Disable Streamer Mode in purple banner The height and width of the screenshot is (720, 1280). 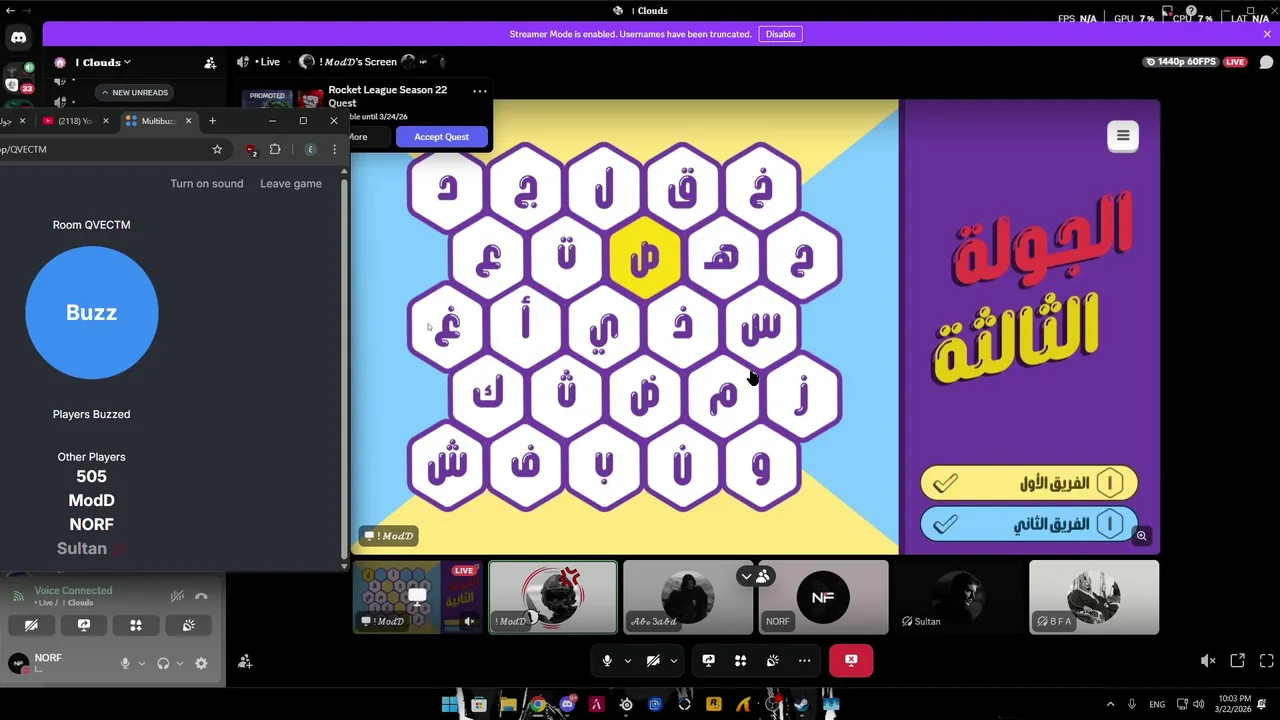pos(780,34)
